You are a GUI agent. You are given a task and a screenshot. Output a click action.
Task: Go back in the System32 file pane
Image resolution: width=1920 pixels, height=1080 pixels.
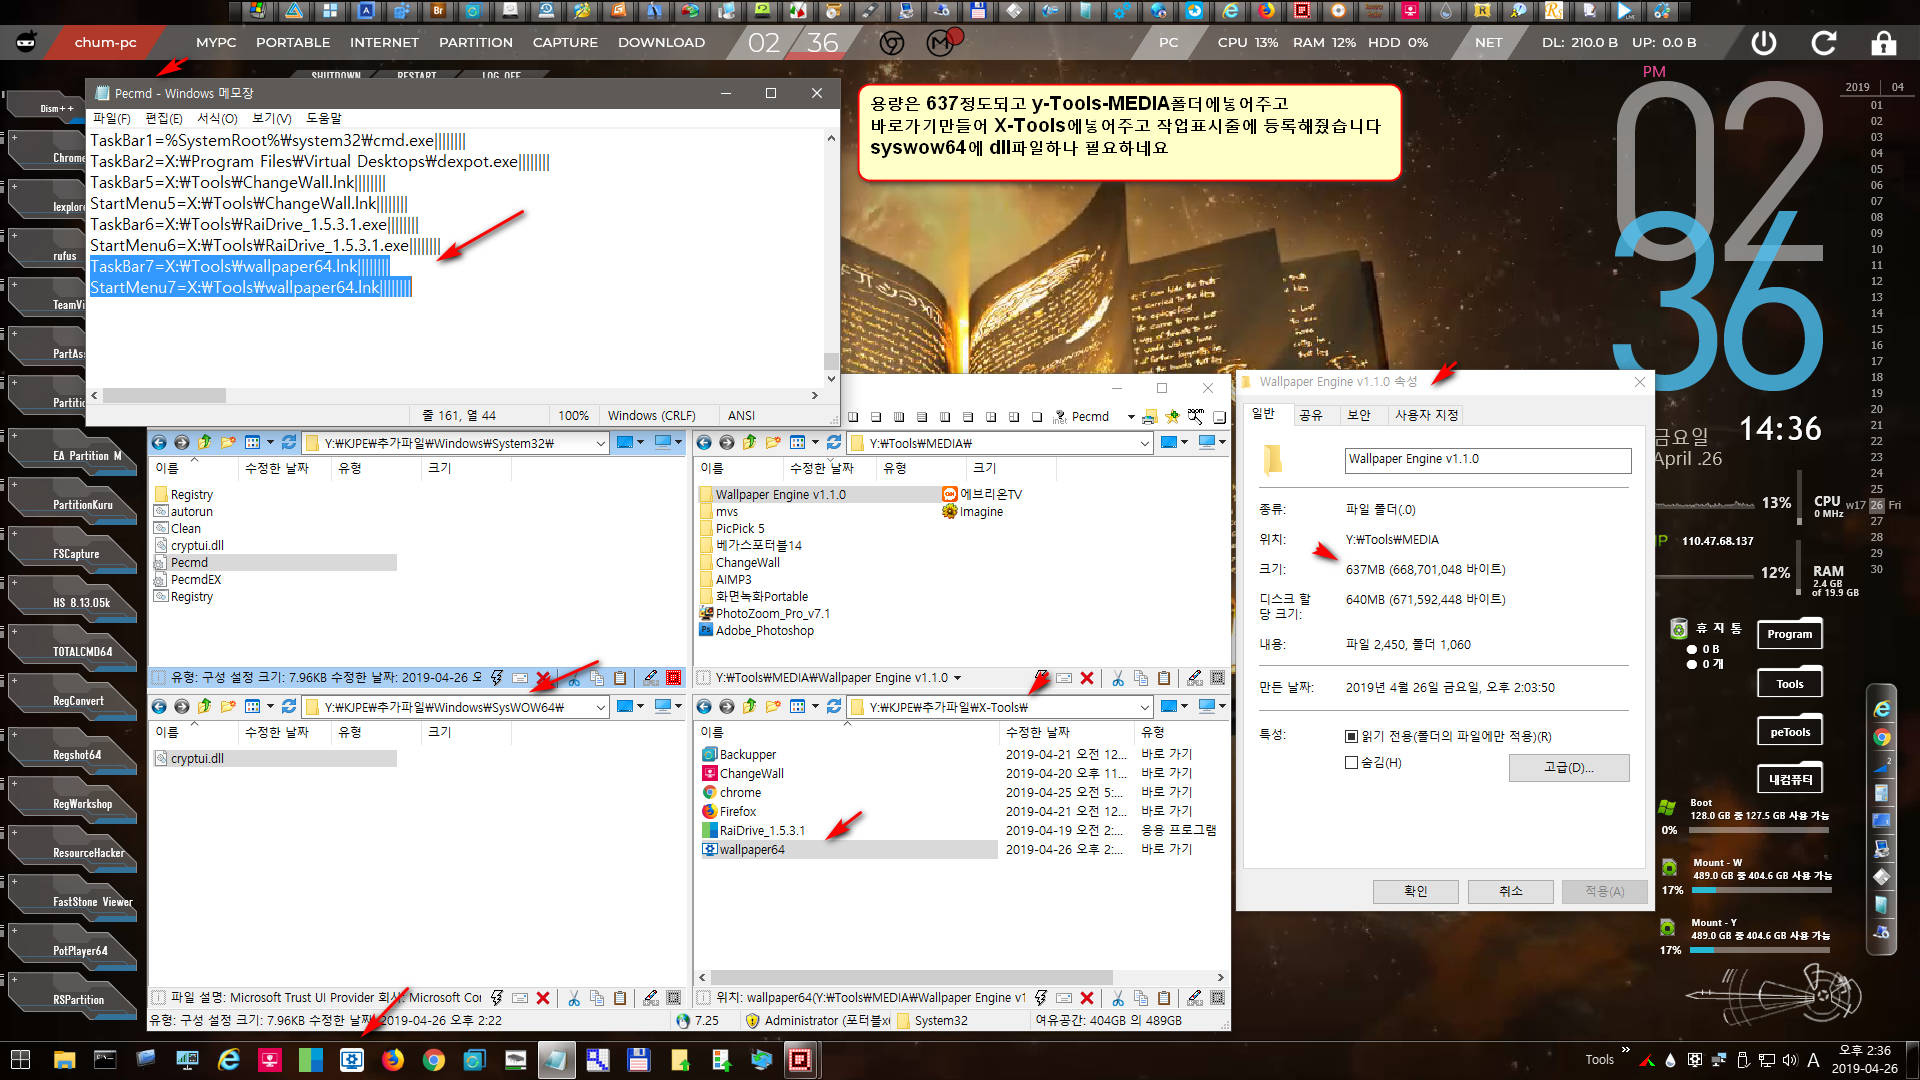[x=159, y=442]
